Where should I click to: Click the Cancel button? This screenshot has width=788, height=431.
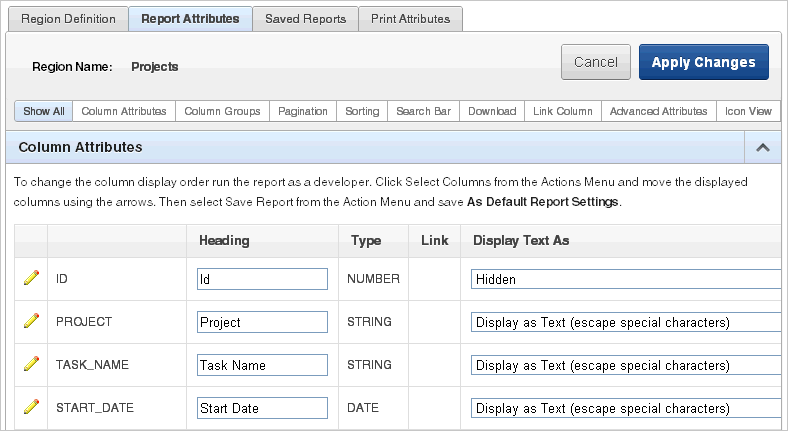pyautogui.click(x=596, y=62)
